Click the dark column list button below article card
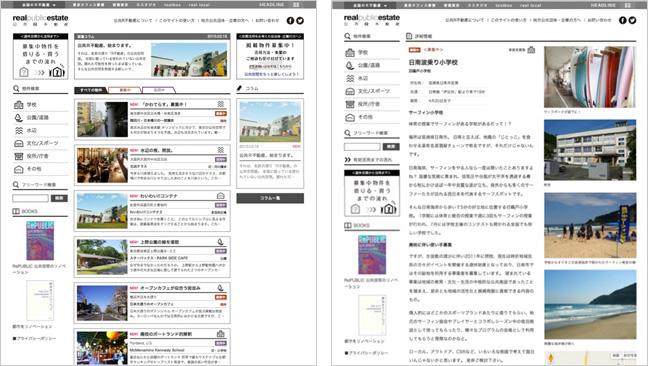 [x=270, y=198]
